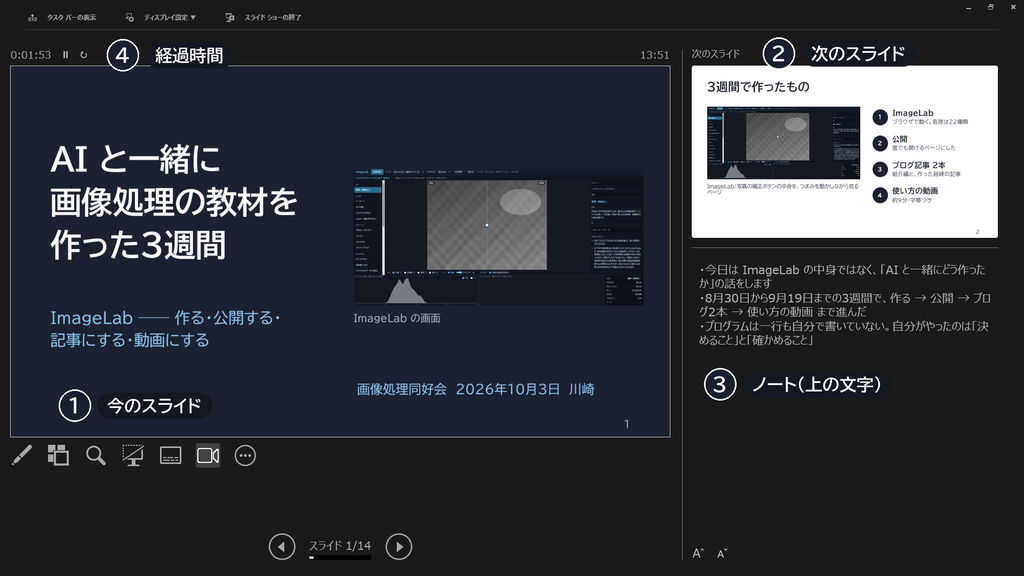Viewport: 1024px width, 576px height.
Task: Open the see all slides grid view
Action: click(x=58, y=455)
